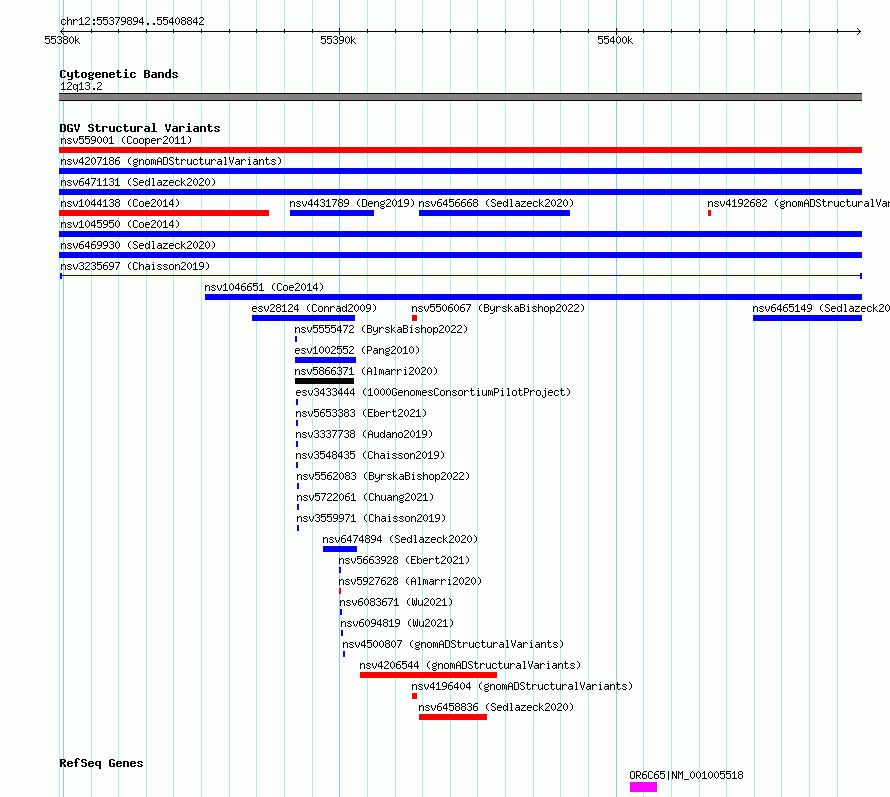
Task: Click OR6C65|NM_001005518 gene label
Action: (x=686, y=775)
